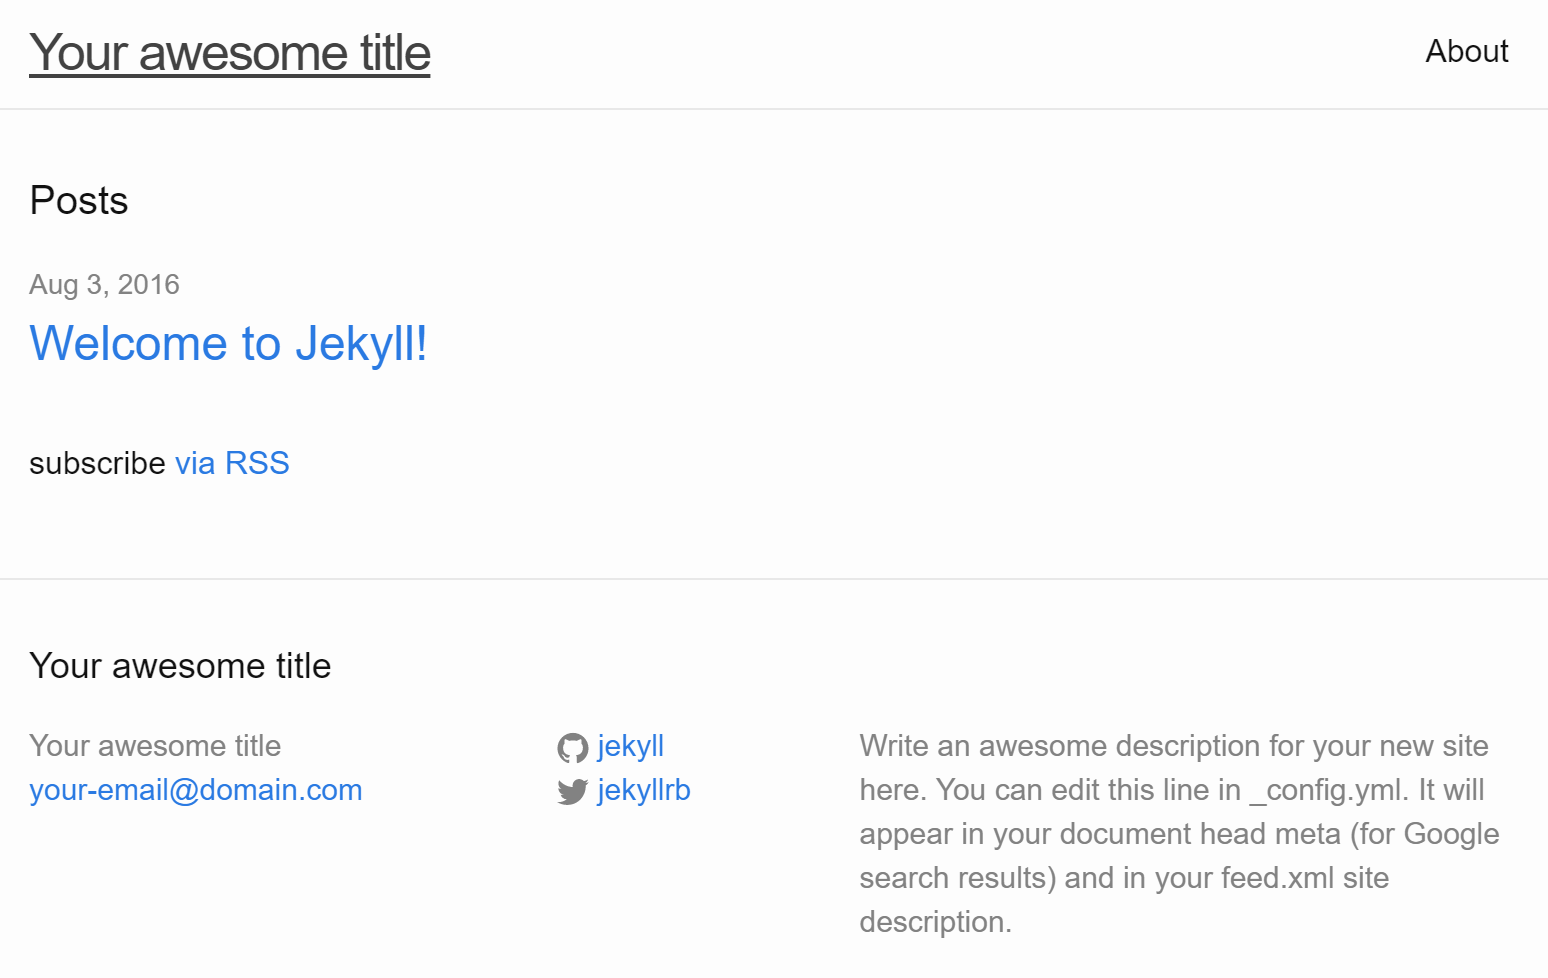Click the Aug 3, 2016 post date
1548x978 pixels.
tap(104, 285)
